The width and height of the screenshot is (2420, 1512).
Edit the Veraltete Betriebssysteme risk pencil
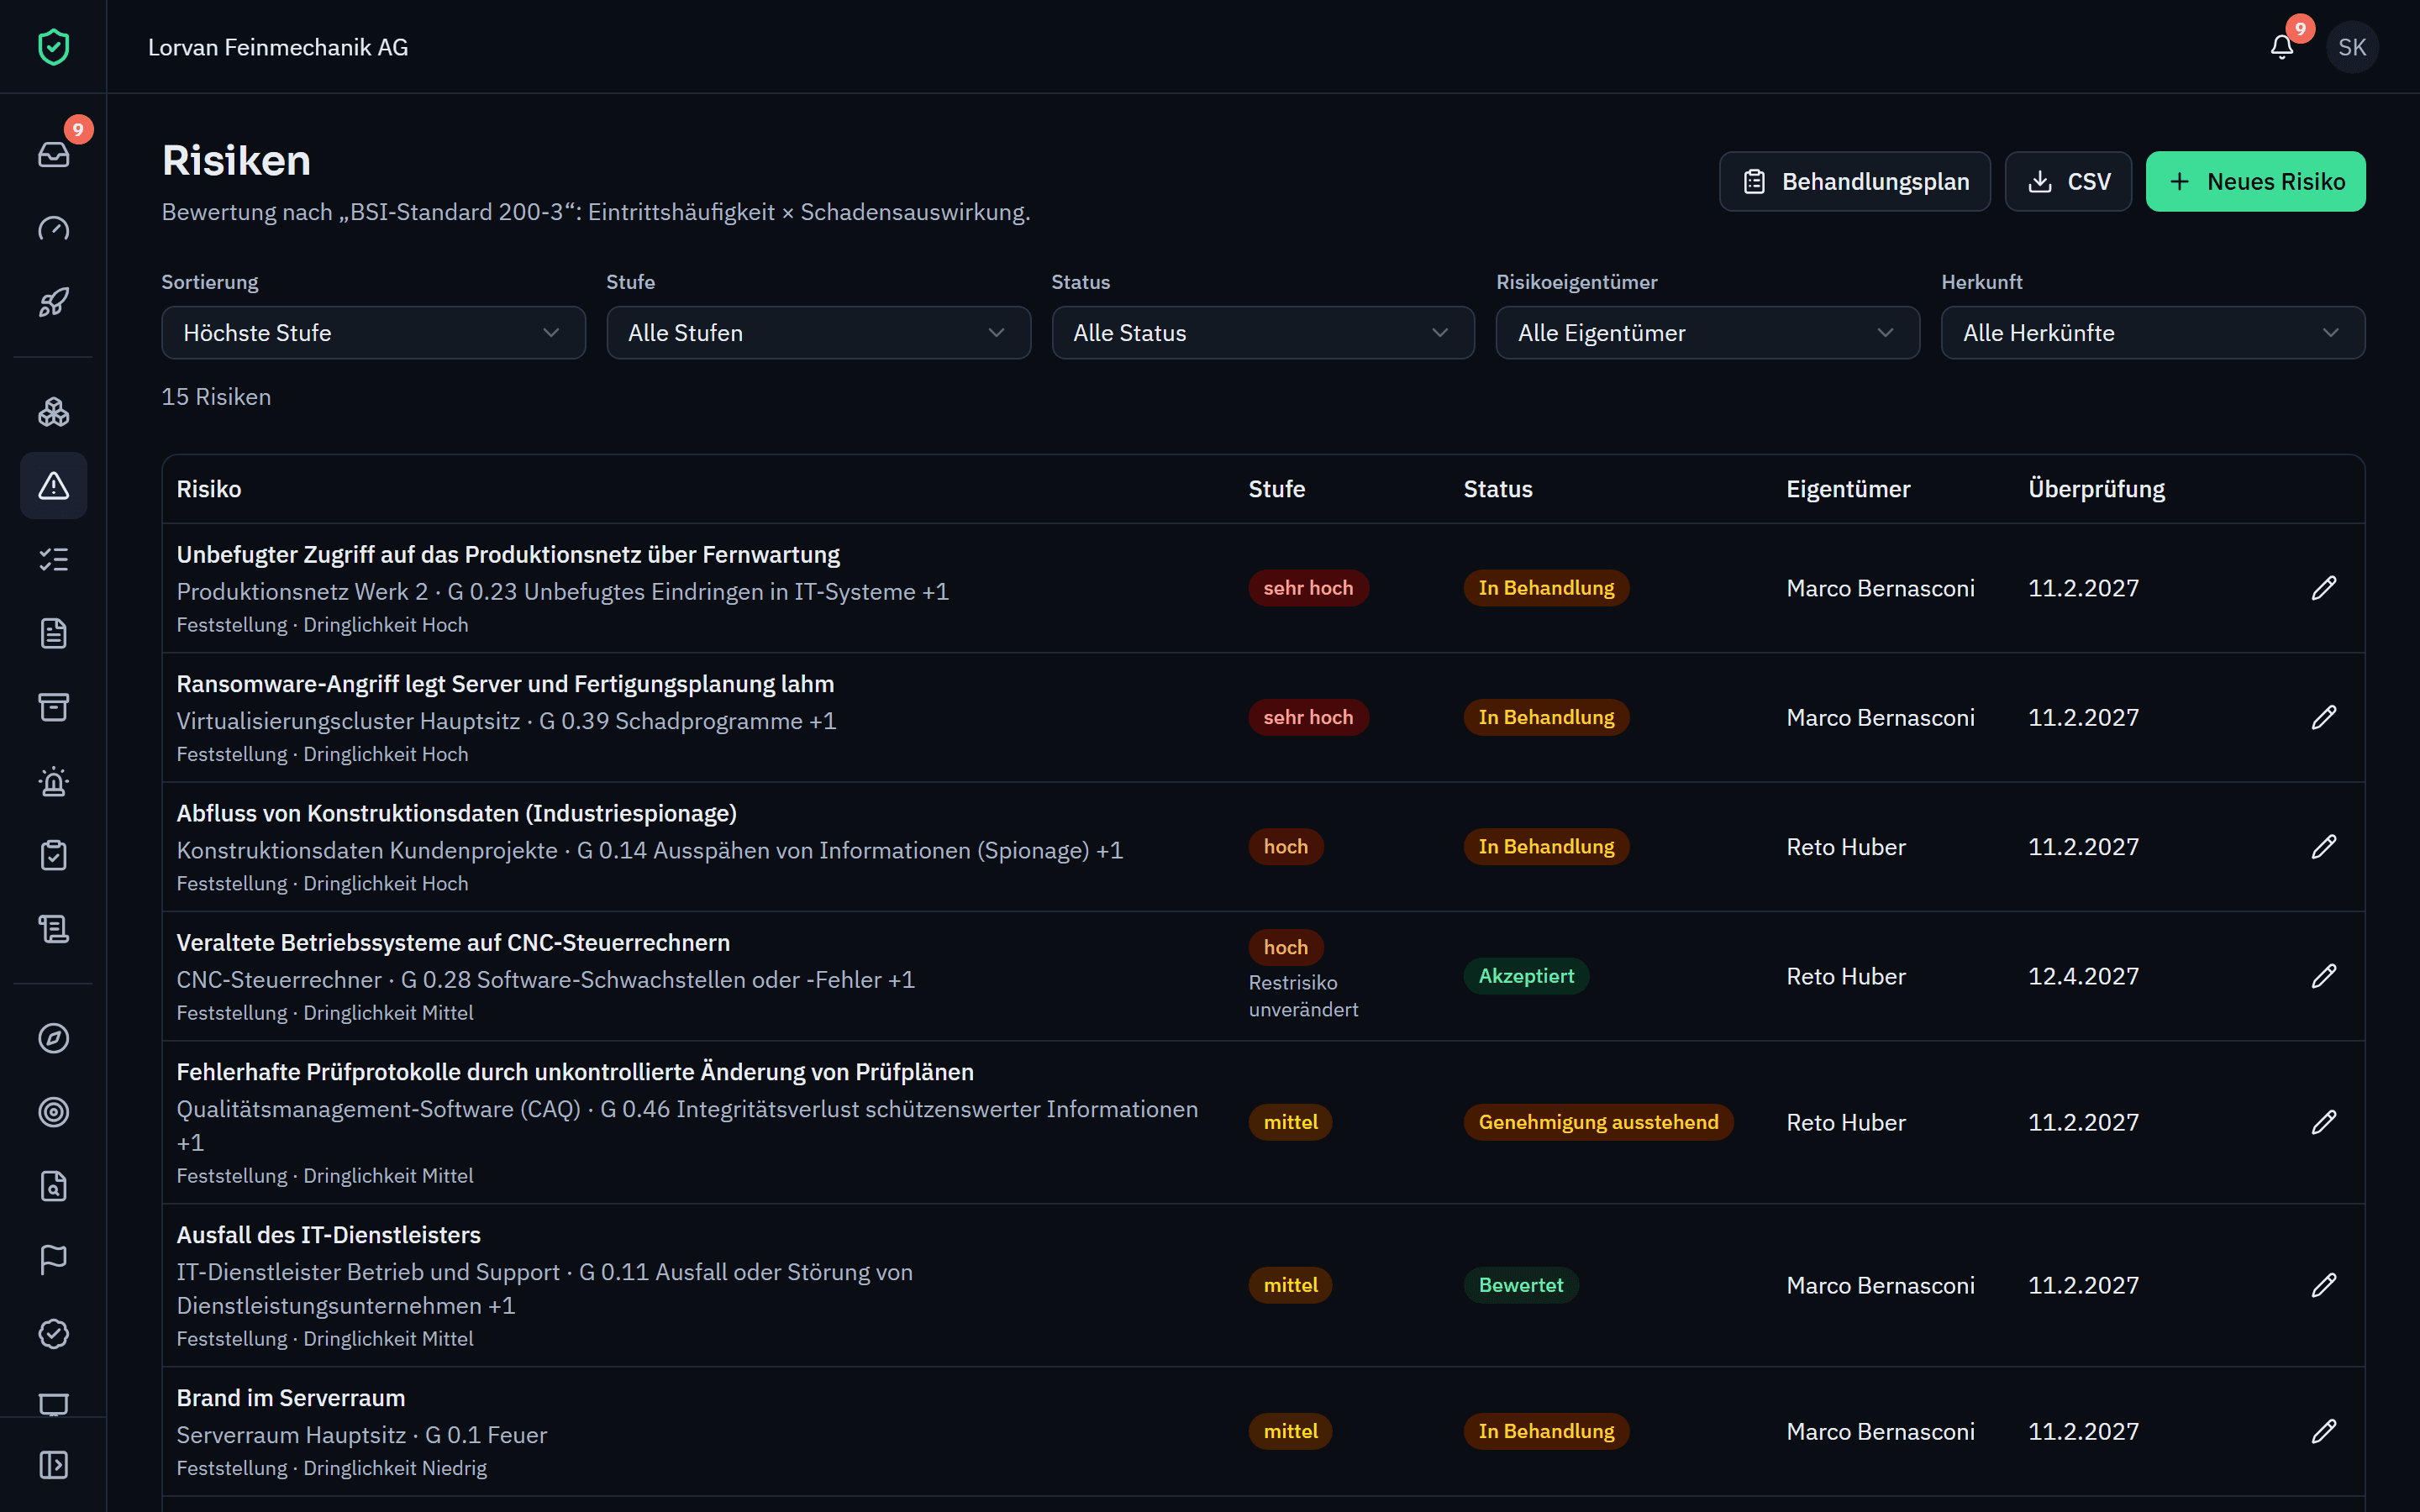[x=2324, y=976]
